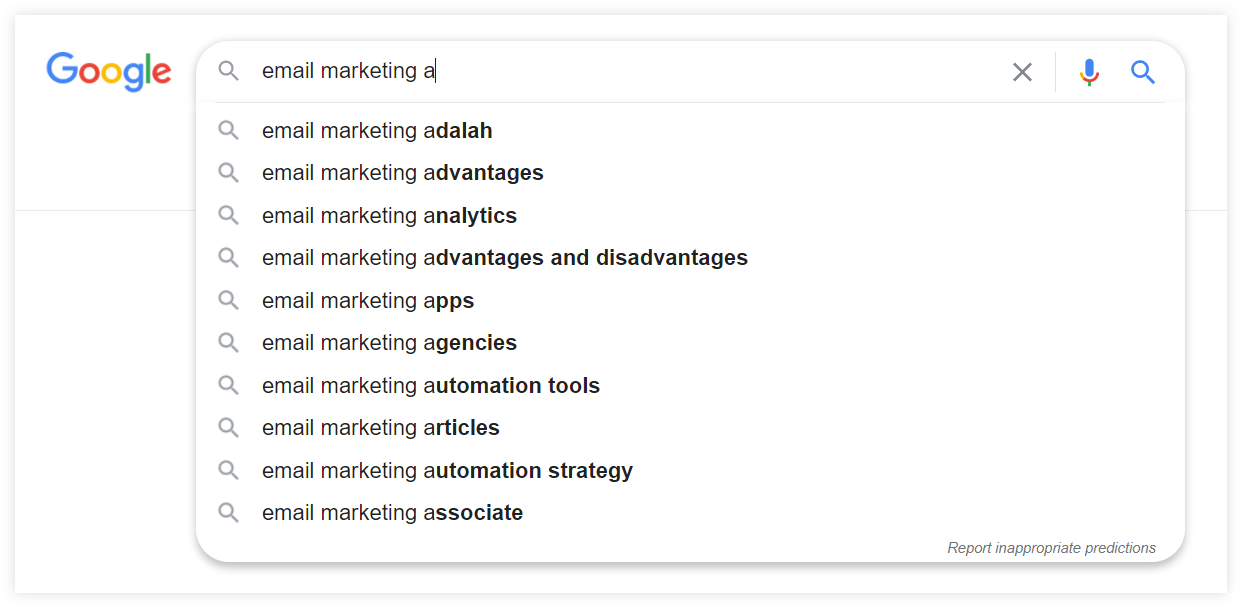Click the blue search magnifier button
1242x608 pixels.
coord(1143,72)
